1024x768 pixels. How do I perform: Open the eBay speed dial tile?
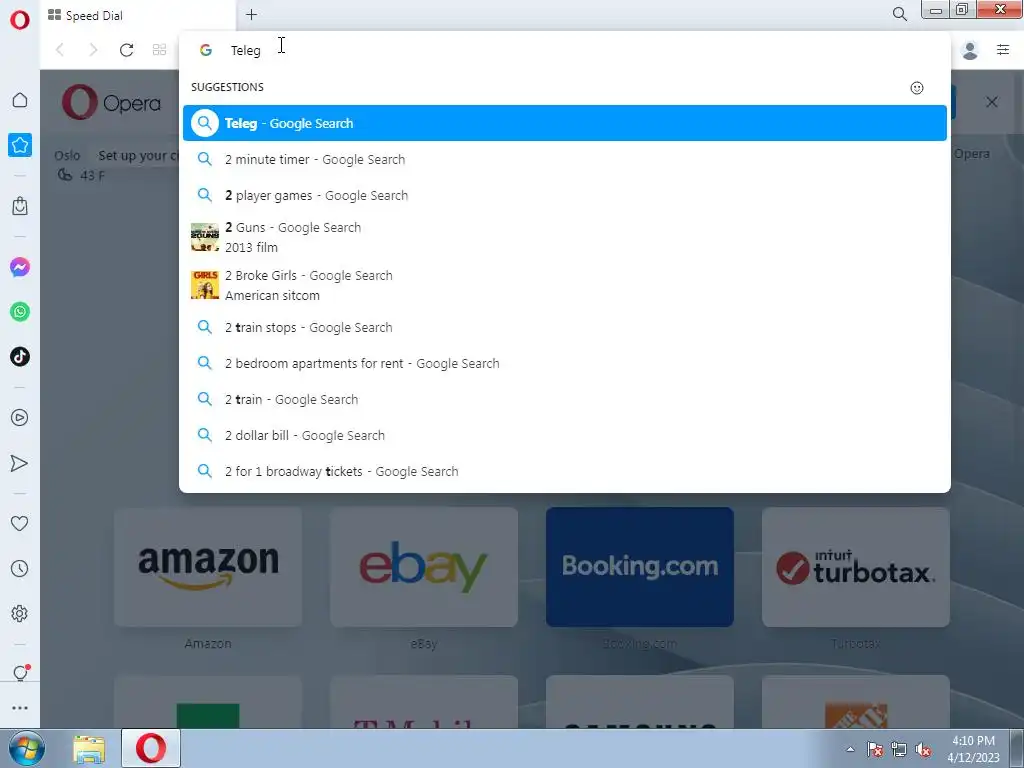point(423,567)
